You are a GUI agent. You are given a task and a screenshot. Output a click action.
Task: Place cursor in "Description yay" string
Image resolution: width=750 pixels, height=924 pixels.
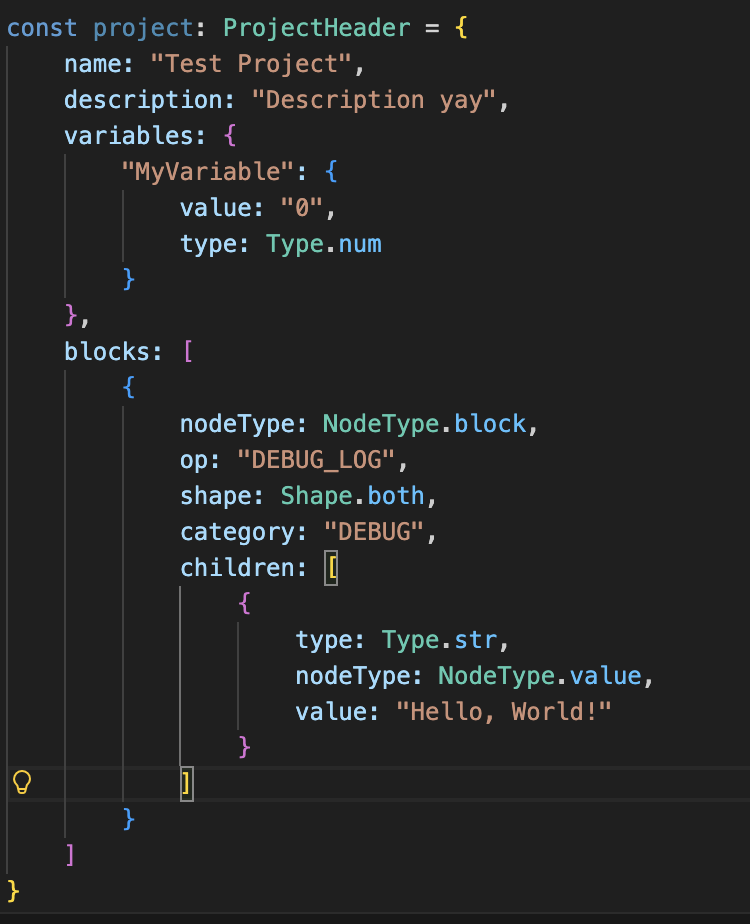pyautogui.click(x=374, y=100)
